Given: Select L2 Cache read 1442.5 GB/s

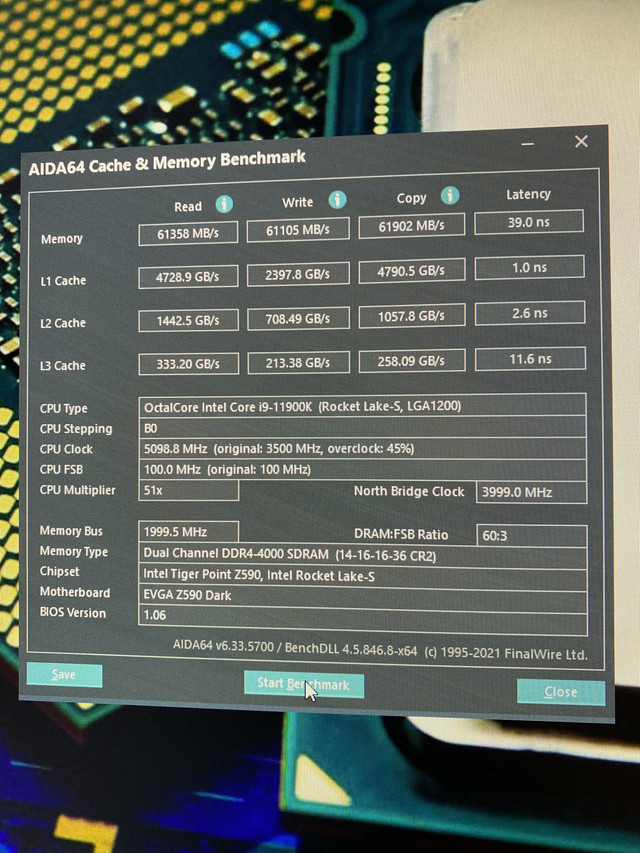Looking at the screenshot, I should tap(188, 320).
